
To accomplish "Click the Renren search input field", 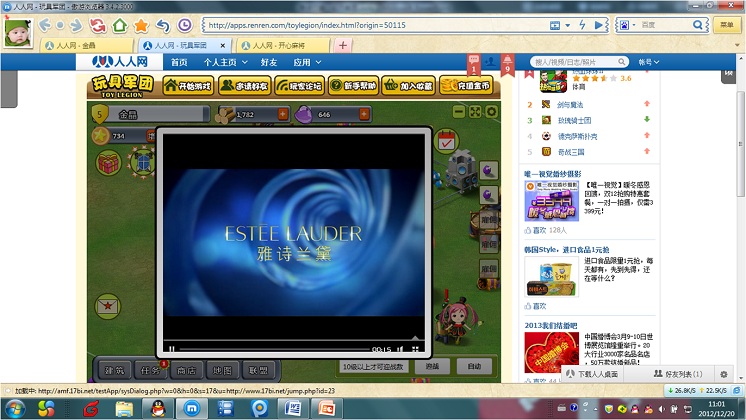I will point(576,62).
